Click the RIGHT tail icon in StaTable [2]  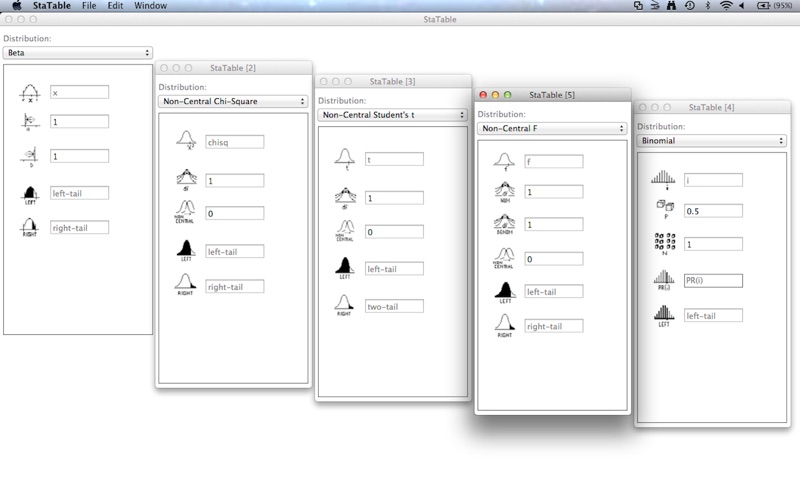click(185, 284)
